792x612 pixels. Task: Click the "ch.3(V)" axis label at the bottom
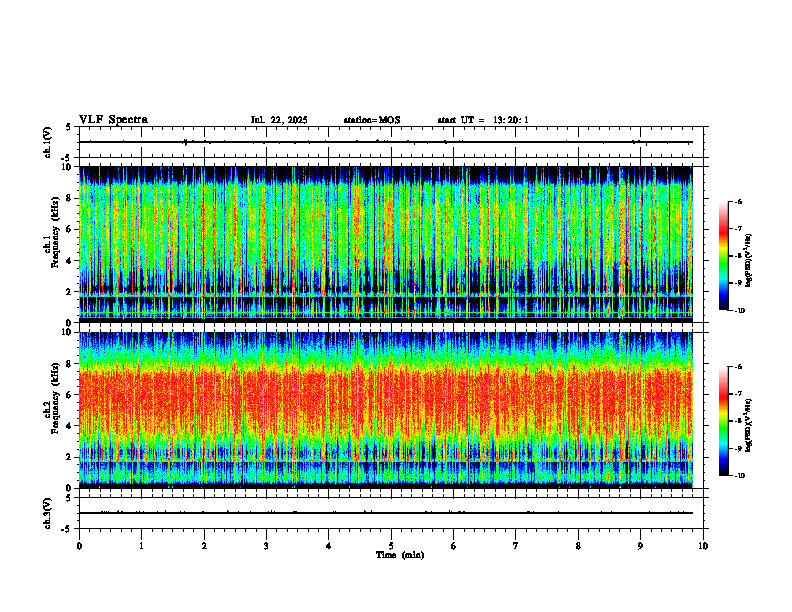point(48,513)
